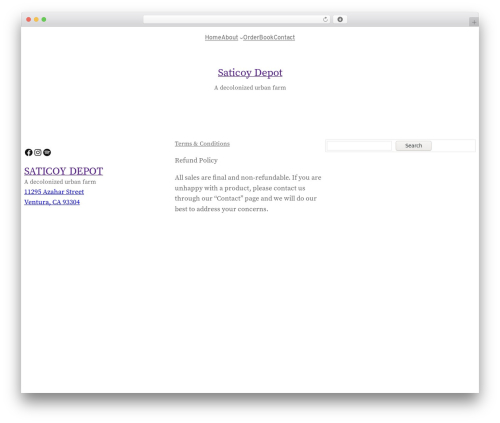Open the Ventura, CA 93304 link
This screenshot has width=500, height=423.
click(52, 202)
